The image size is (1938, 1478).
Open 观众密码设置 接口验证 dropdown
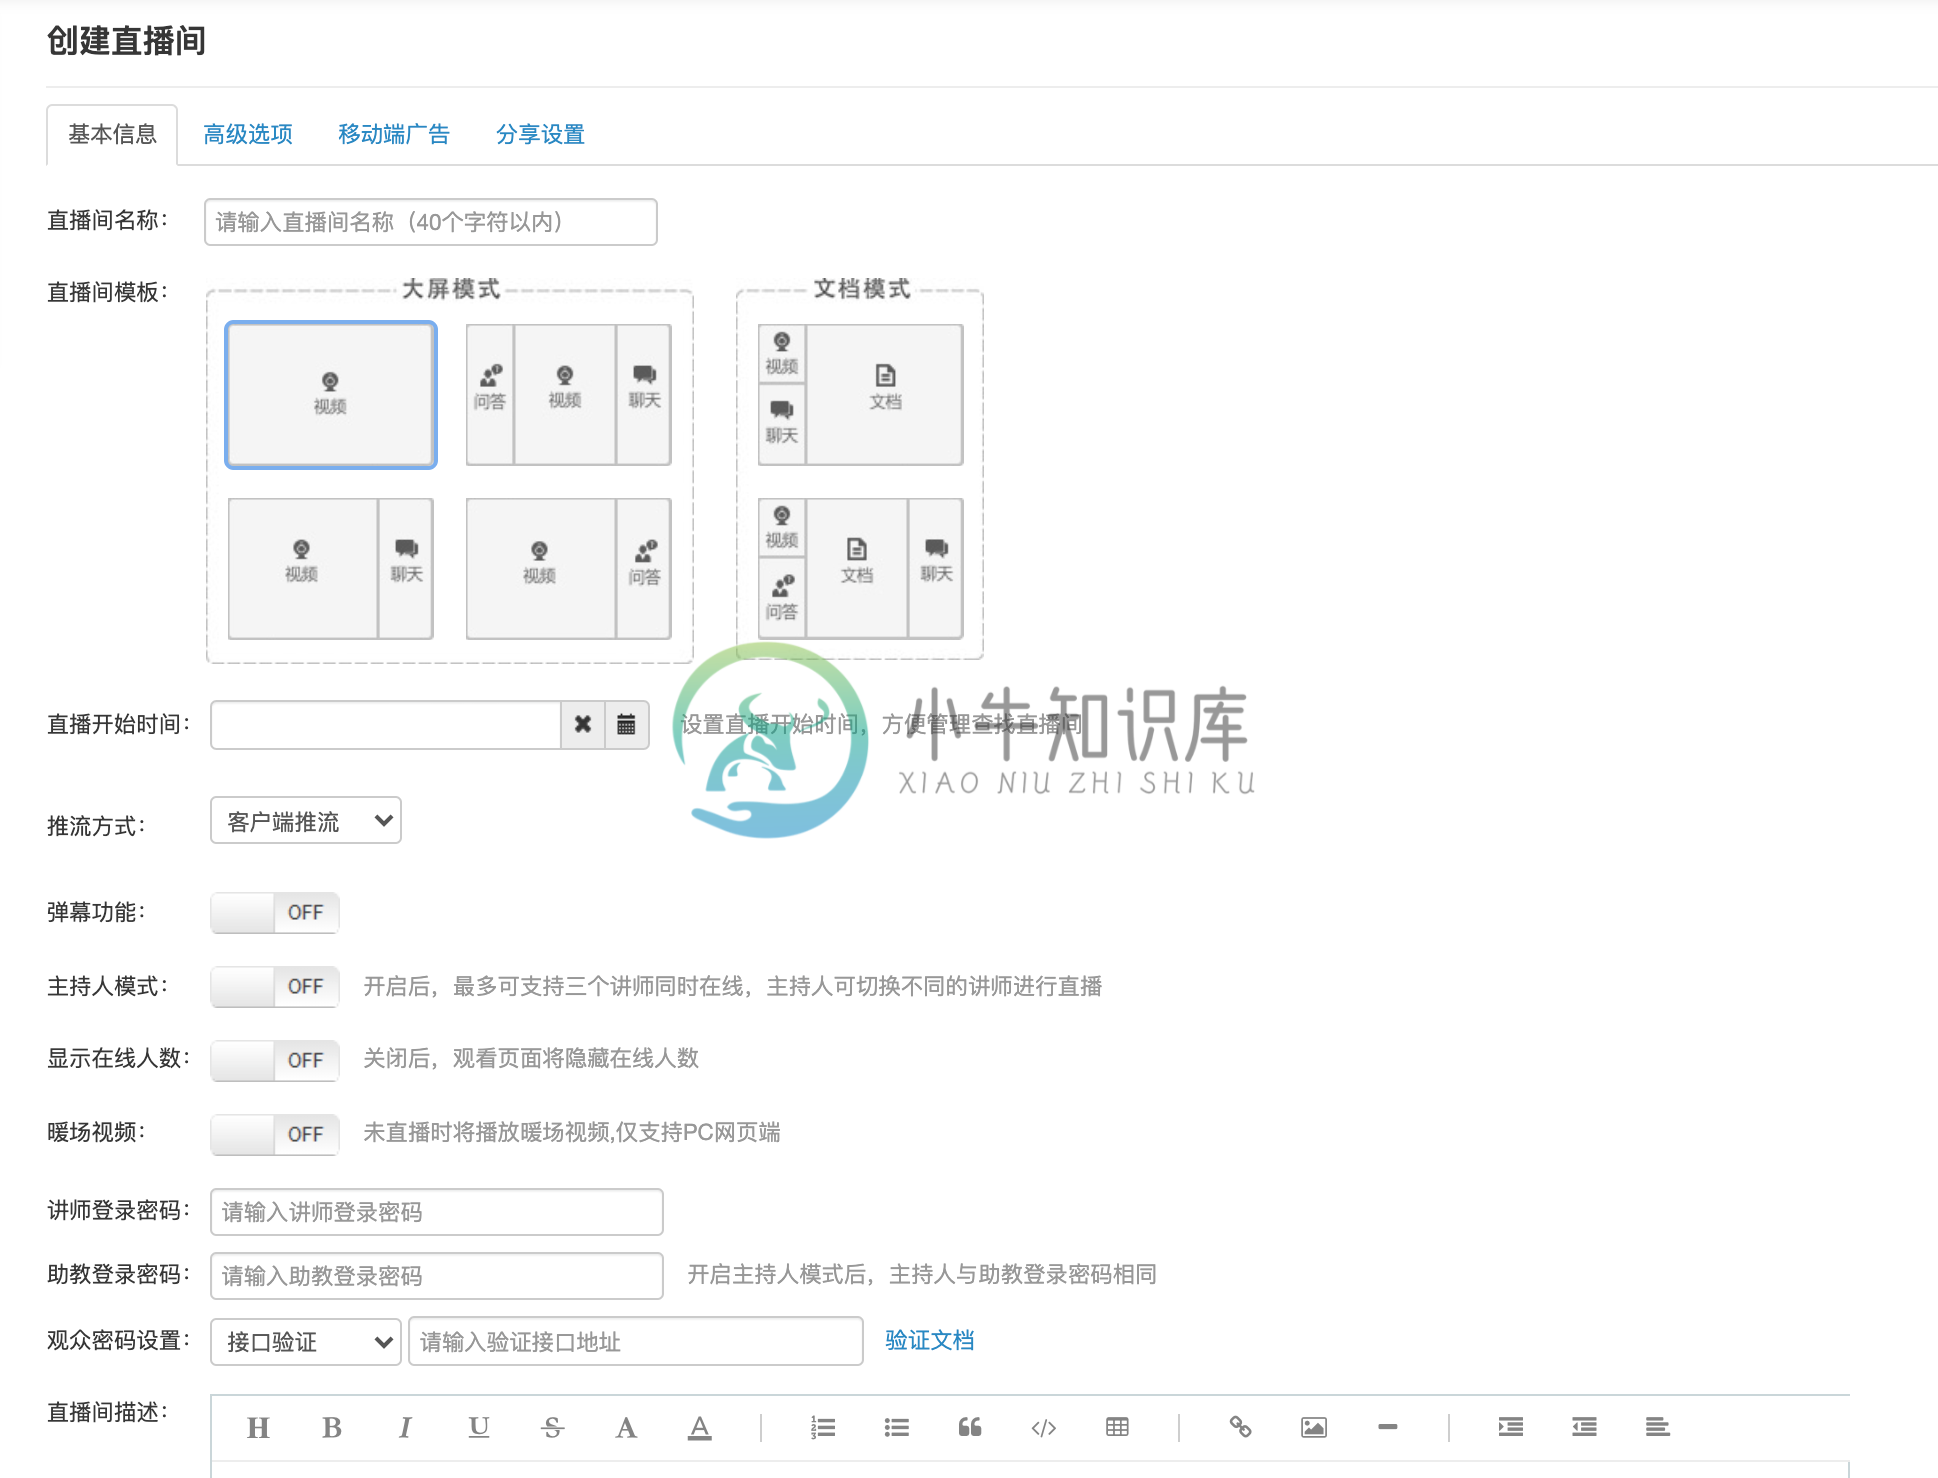pos(306,1341)
